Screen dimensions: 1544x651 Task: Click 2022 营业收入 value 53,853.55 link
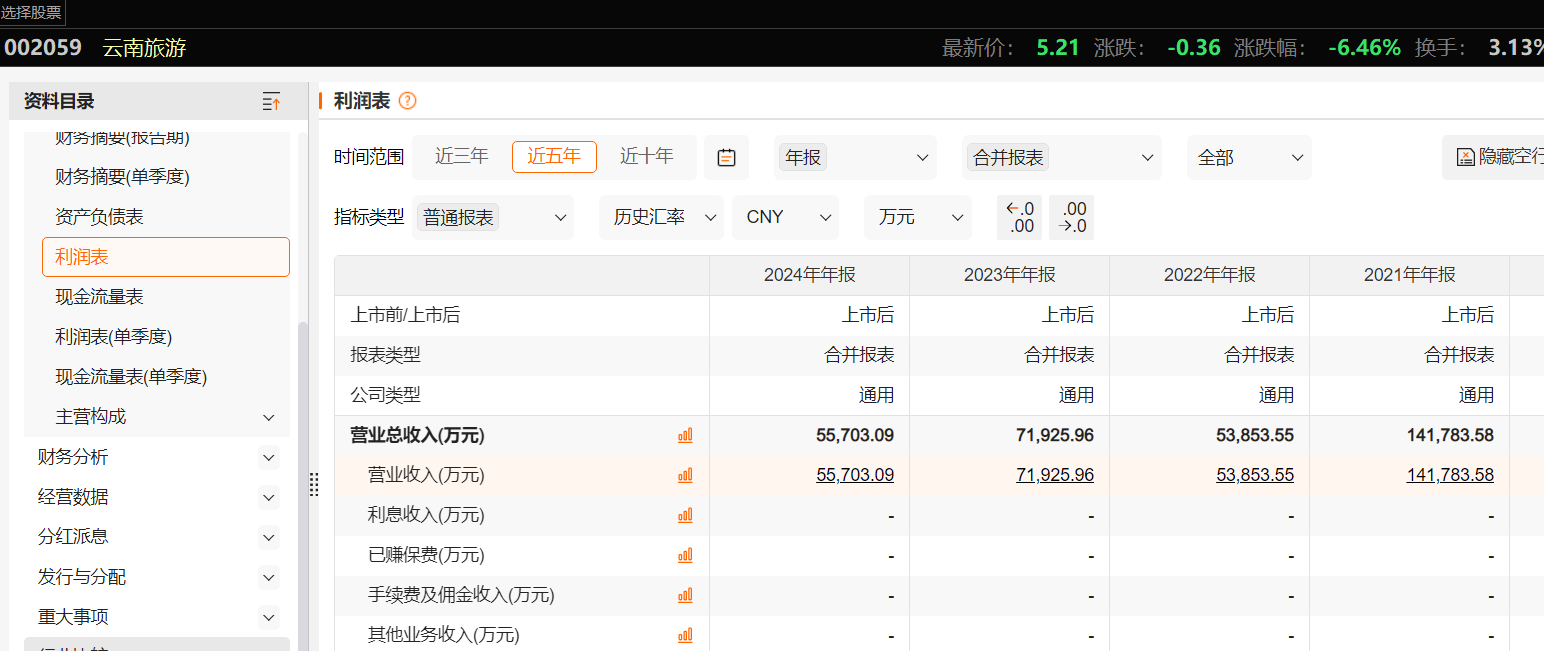(x=1255, y=475)
